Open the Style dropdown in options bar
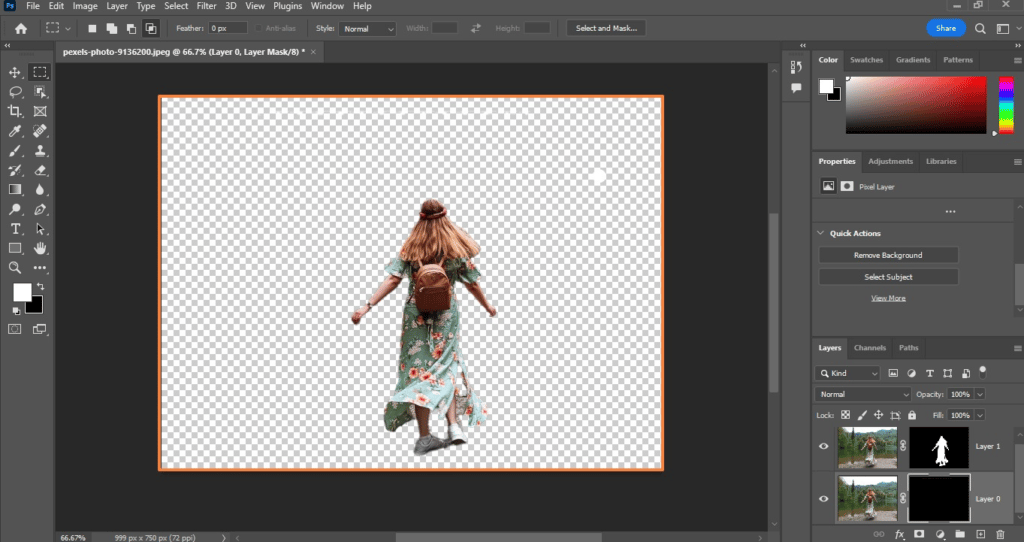 (369, 29)
